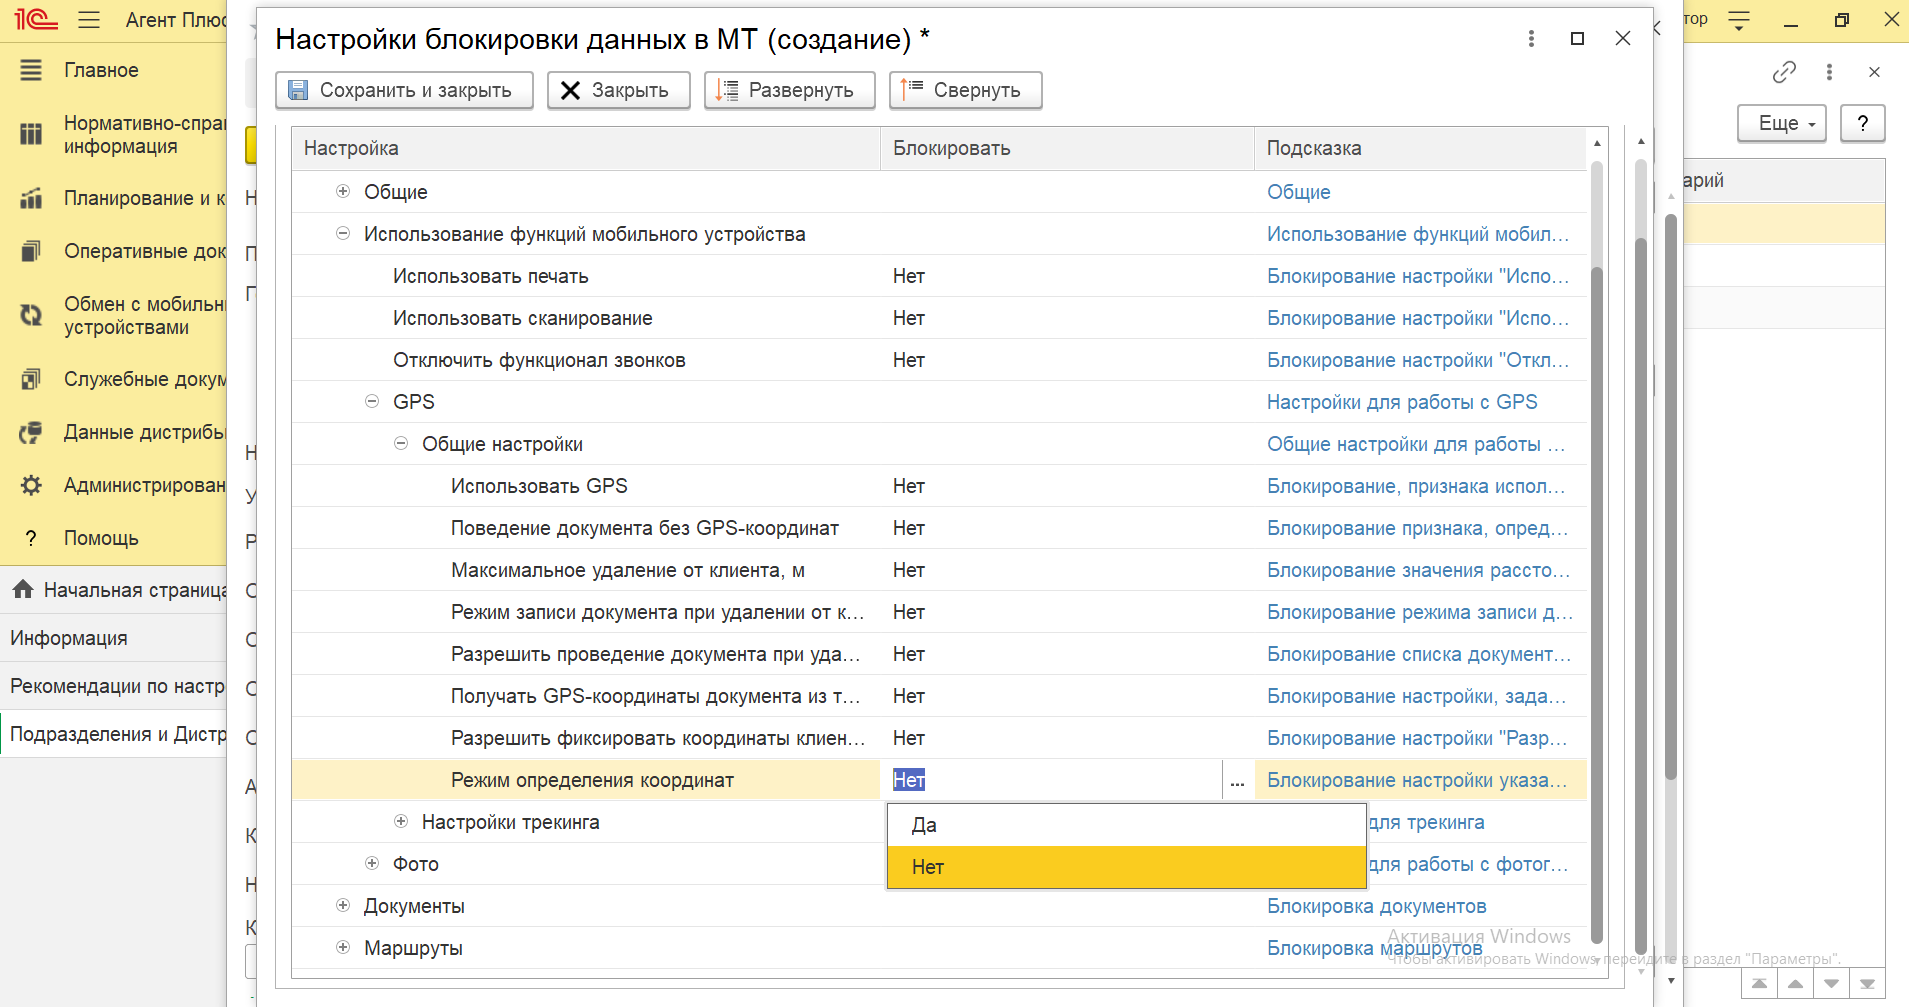1909x1007 pixels.
Task: Select Поведение документа без GPS-координат row
Action: pyautogui.click(x=939, y=528)
